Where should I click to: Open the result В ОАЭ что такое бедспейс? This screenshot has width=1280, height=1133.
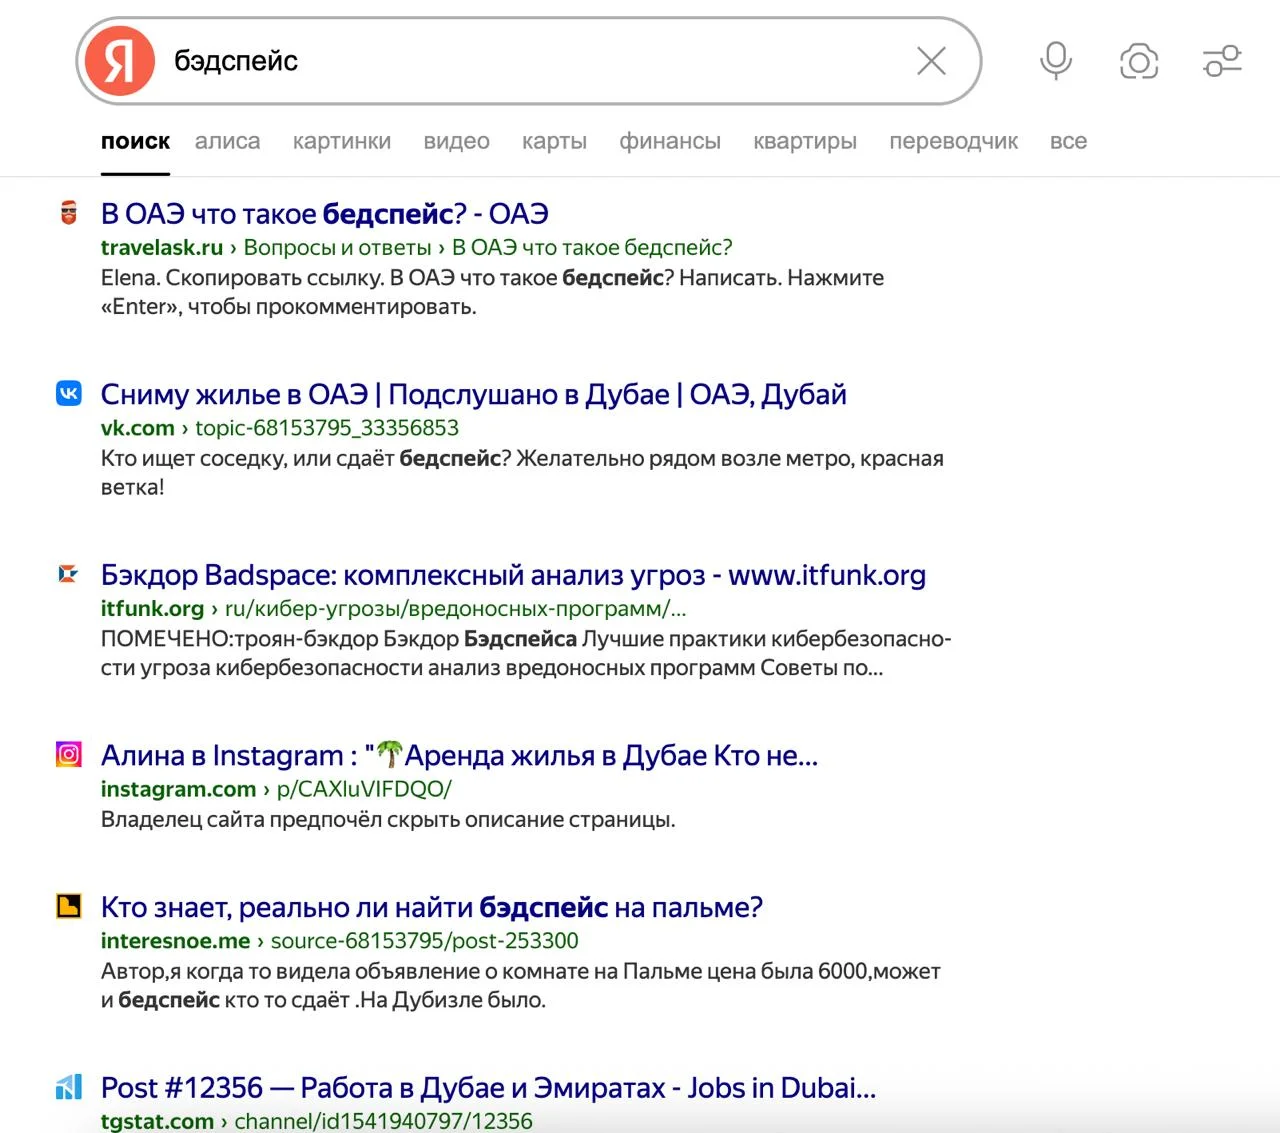click(x=324, y=214)
